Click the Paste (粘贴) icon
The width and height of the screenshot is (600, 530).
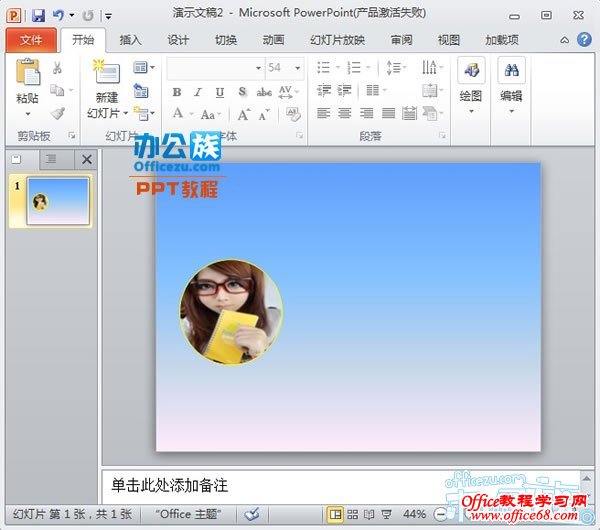(x=28, y=73)
